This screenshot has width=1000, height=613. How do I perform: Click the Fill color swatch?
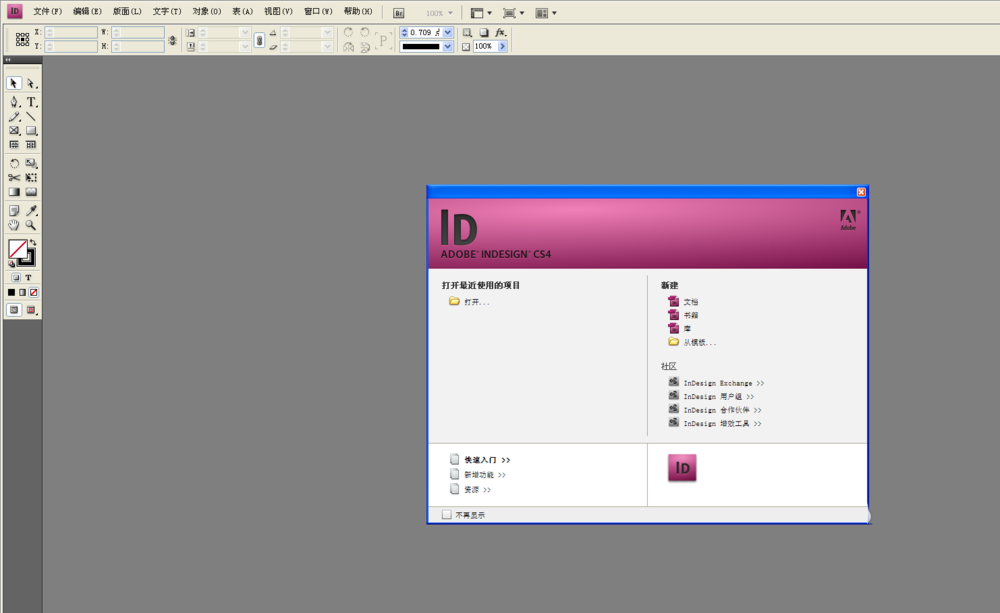(17, 249)
